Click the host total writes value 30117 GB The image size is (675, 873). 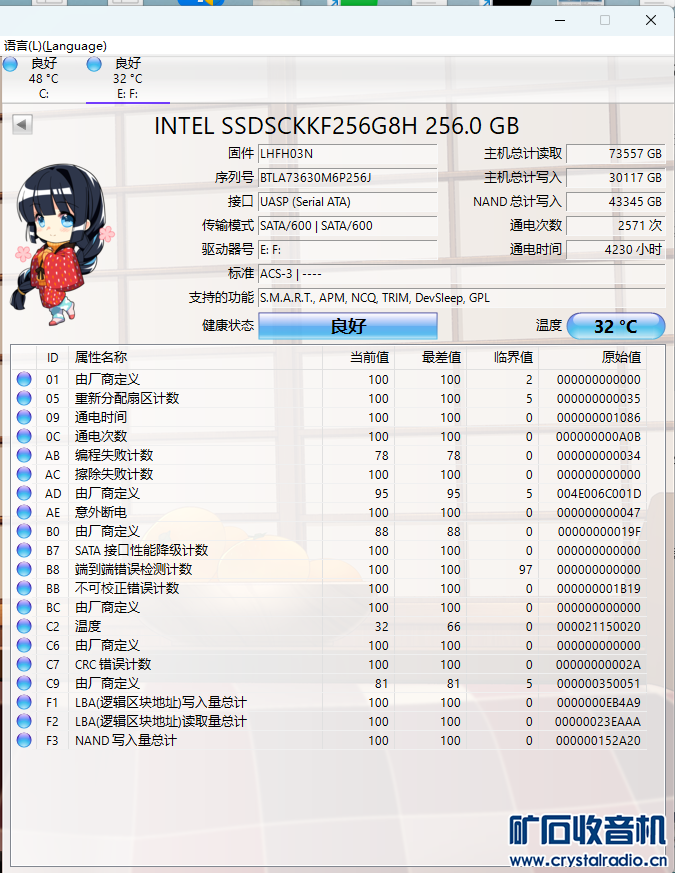click(x=615, y=178)
